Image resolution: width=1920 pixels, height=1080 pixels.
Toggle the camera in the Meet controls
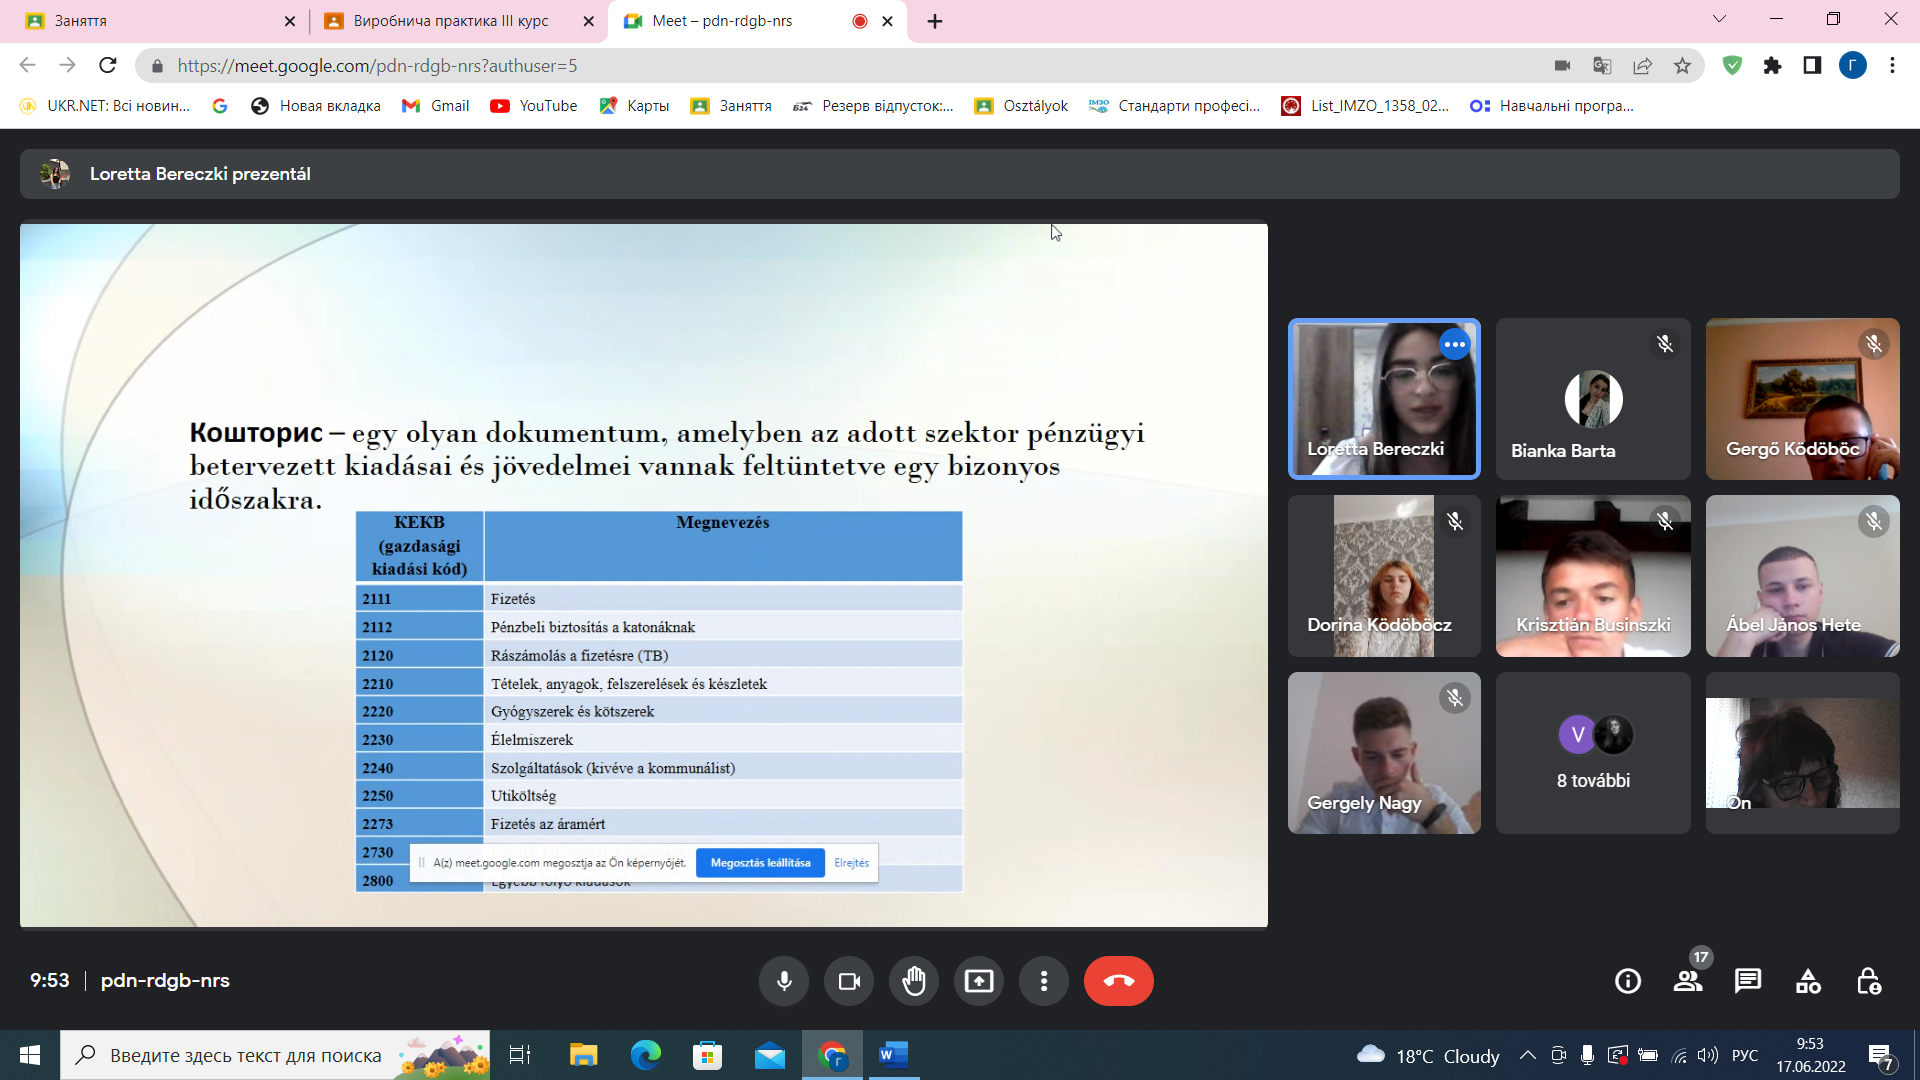coord(849,981)
